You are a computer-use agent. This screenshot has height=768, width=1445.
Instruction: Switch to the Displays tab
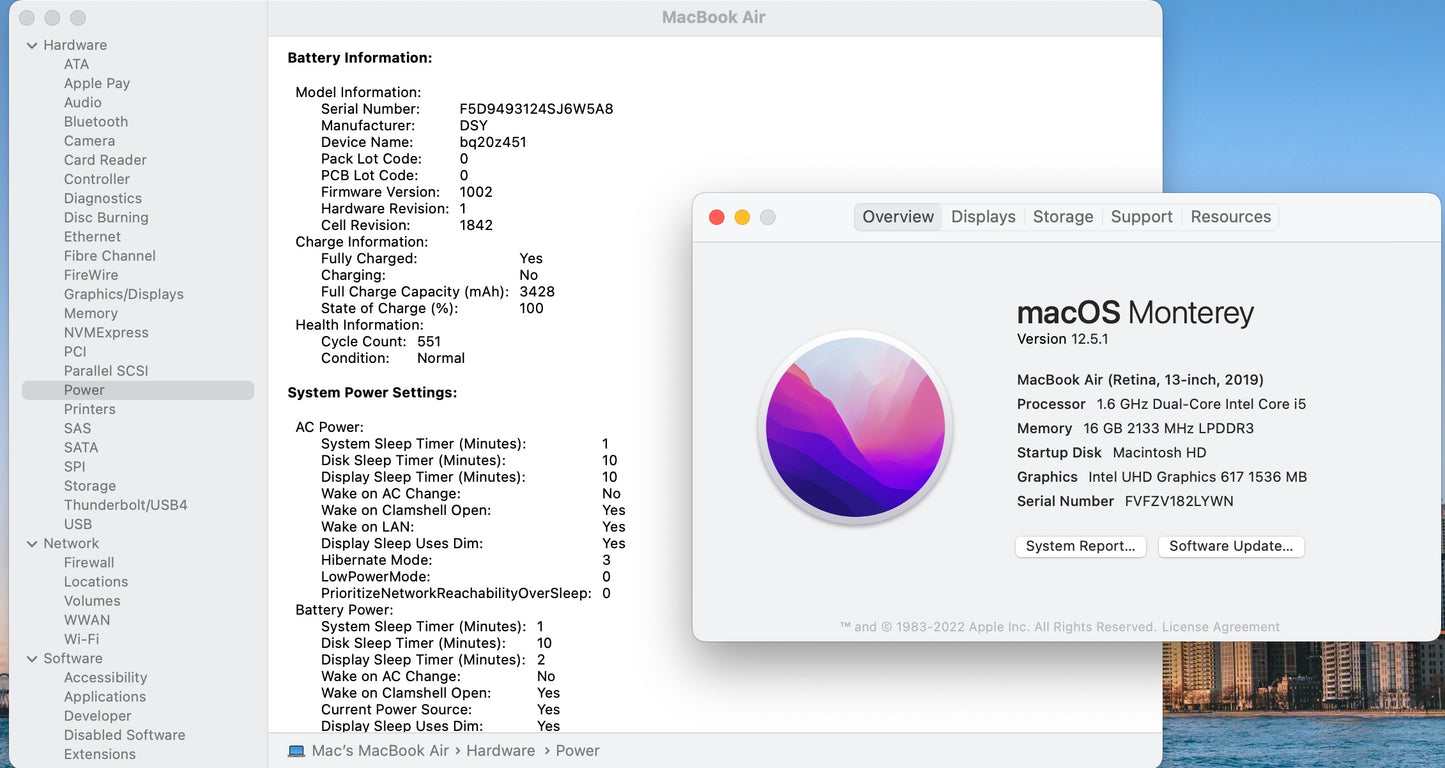[x=982, y=217]
